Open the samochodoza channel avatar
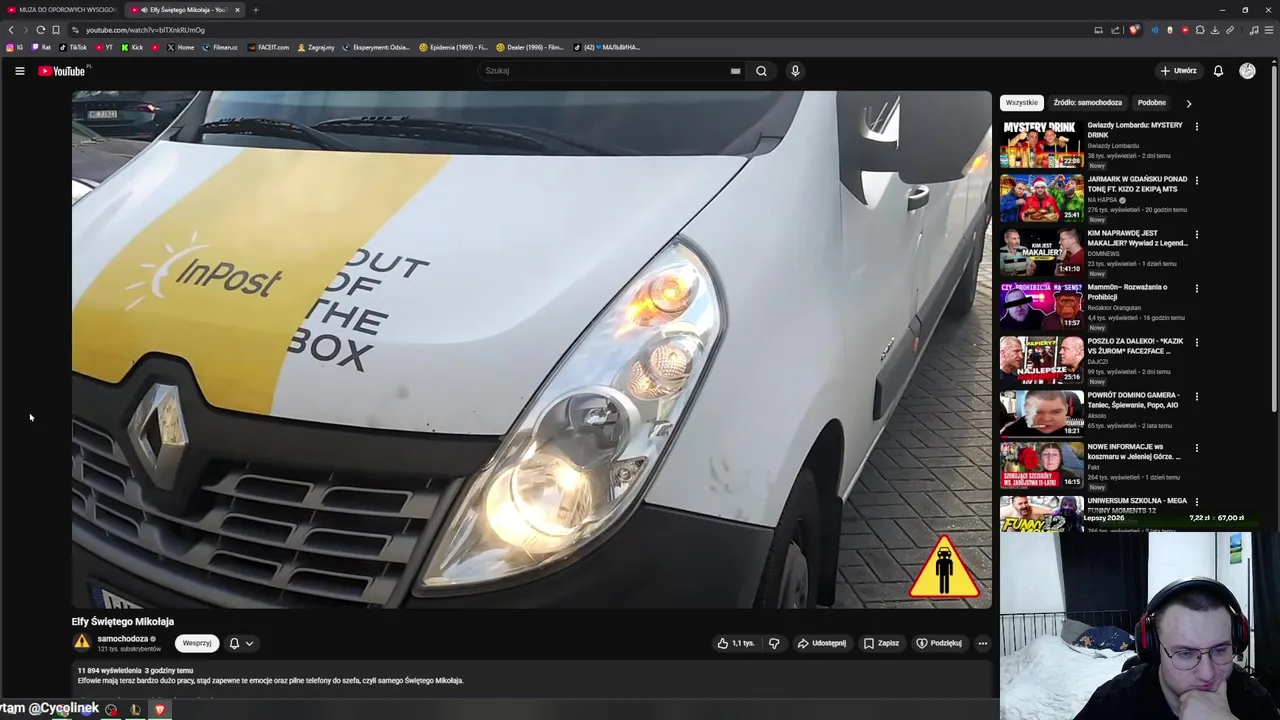Viewport: 1280px width, 720px height. coord(82,642)
